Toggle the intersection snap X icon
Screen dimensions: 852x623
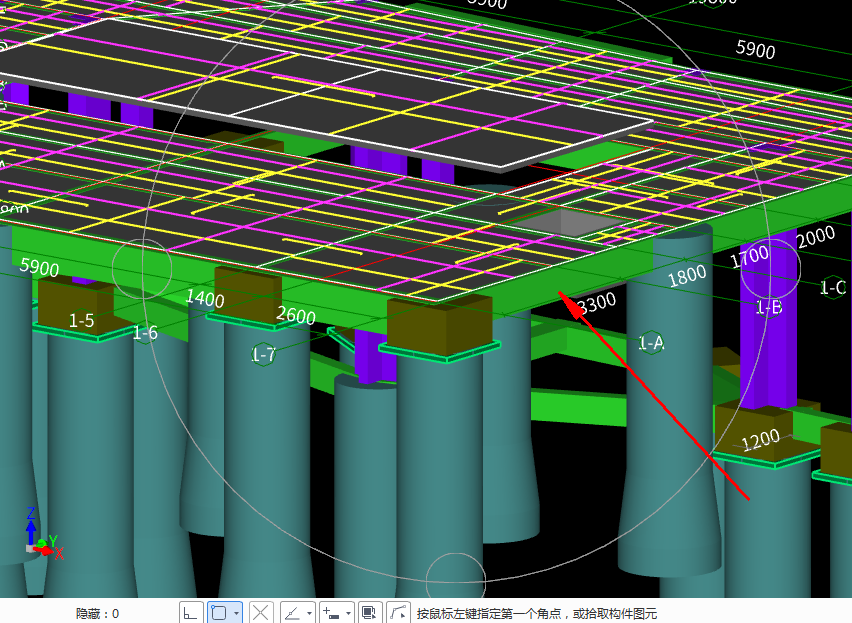point(261,613)
